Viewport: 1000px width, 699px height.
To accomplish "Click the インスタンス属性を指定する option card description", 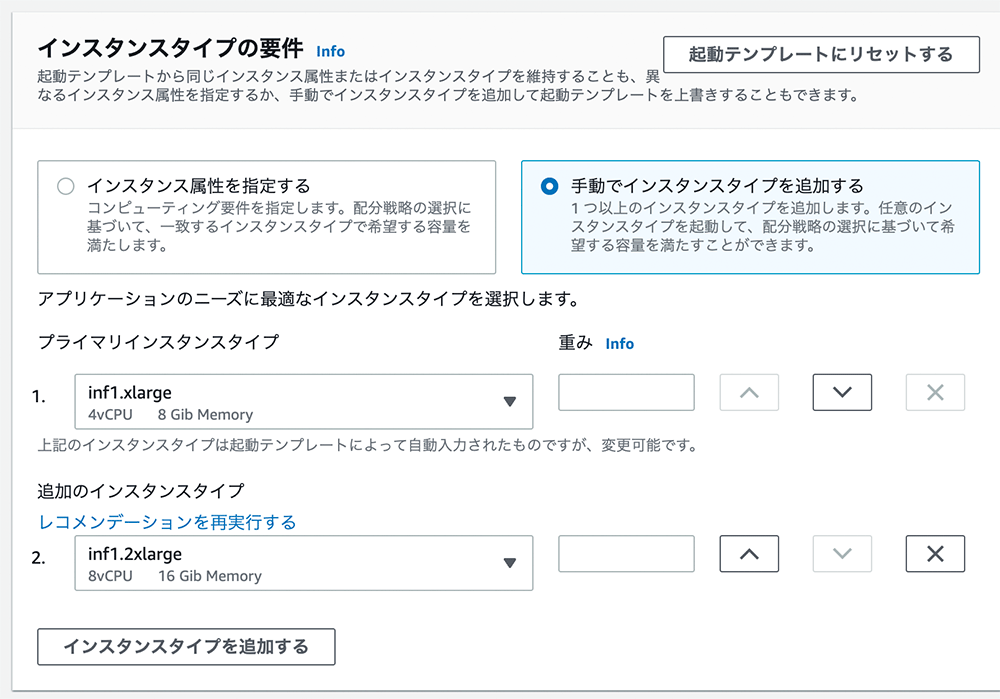I will [278, 226].
